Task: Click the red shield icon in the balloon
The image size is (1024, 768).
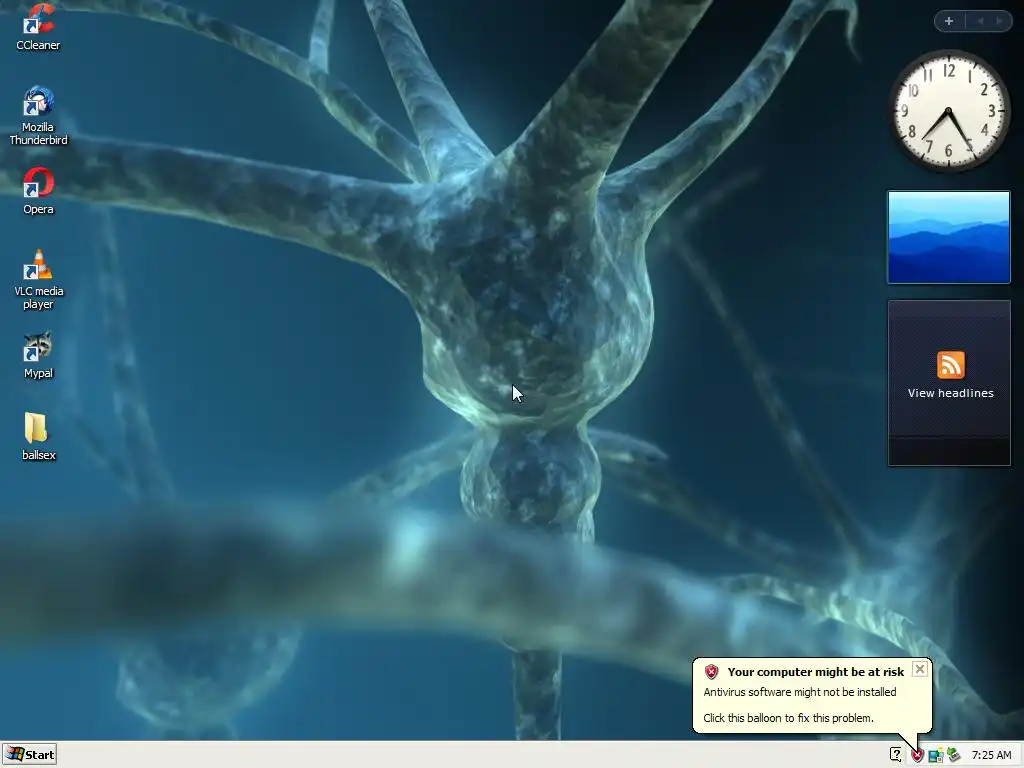Action: [711, 671]
